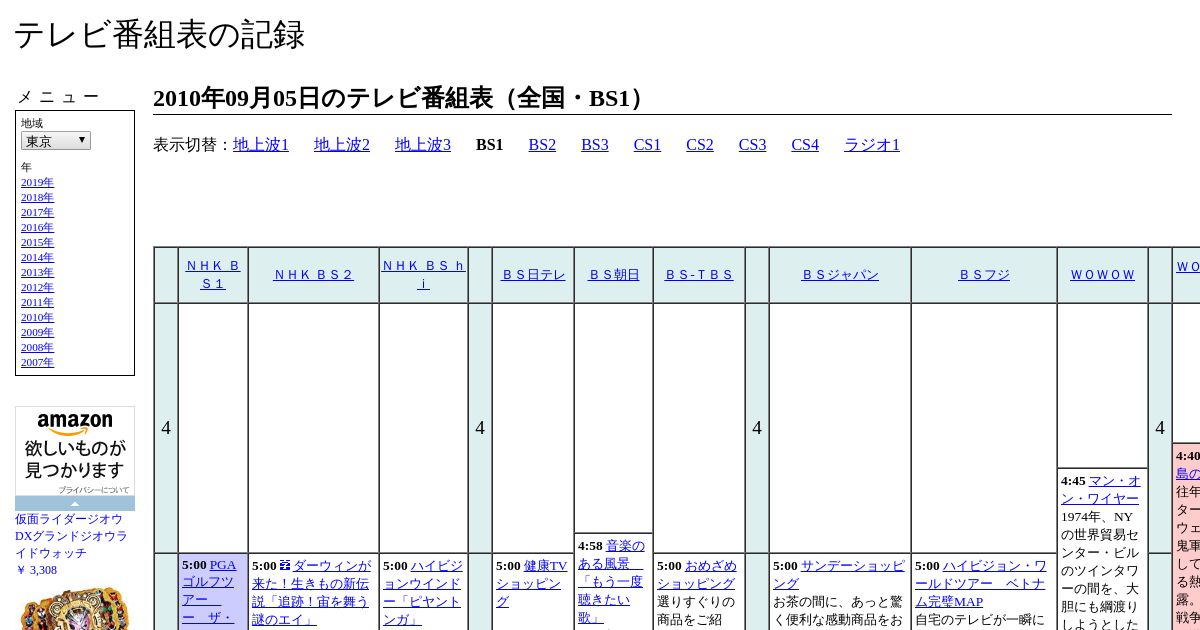
Task: Switch to the ラジオ1 listing
Action: 872,145
